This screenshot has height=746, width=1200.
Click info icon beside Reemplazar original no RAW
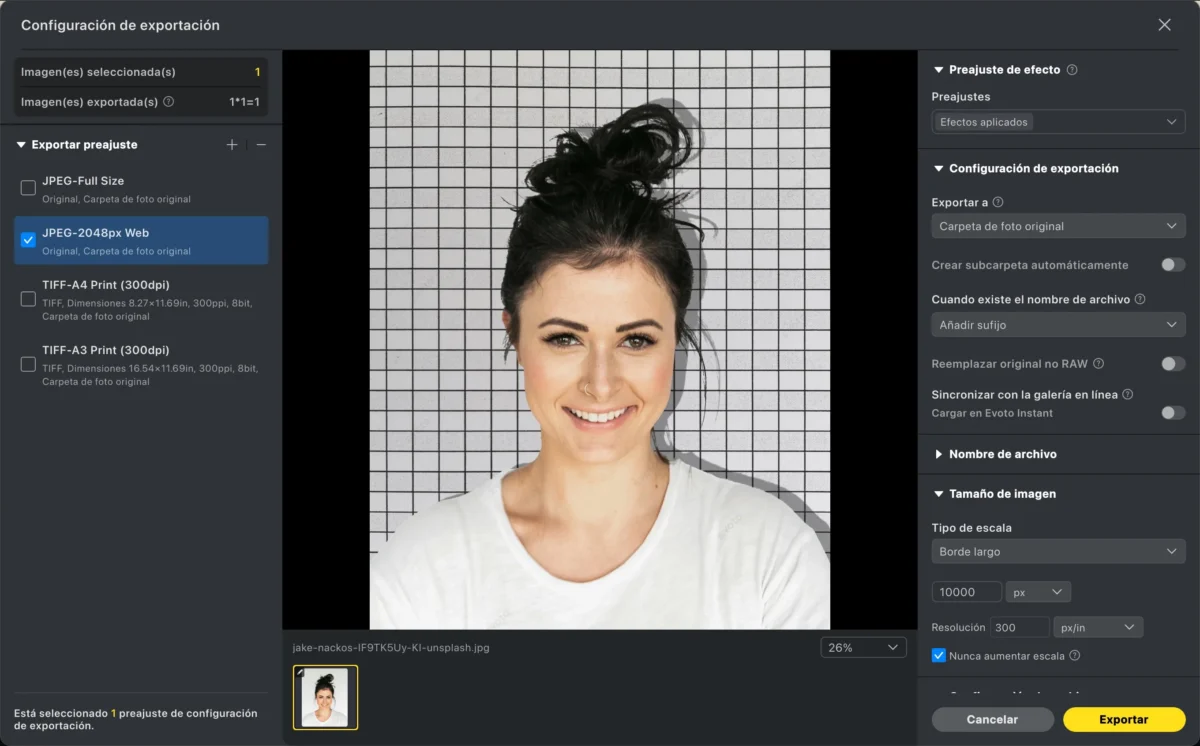click(1098, 364)
